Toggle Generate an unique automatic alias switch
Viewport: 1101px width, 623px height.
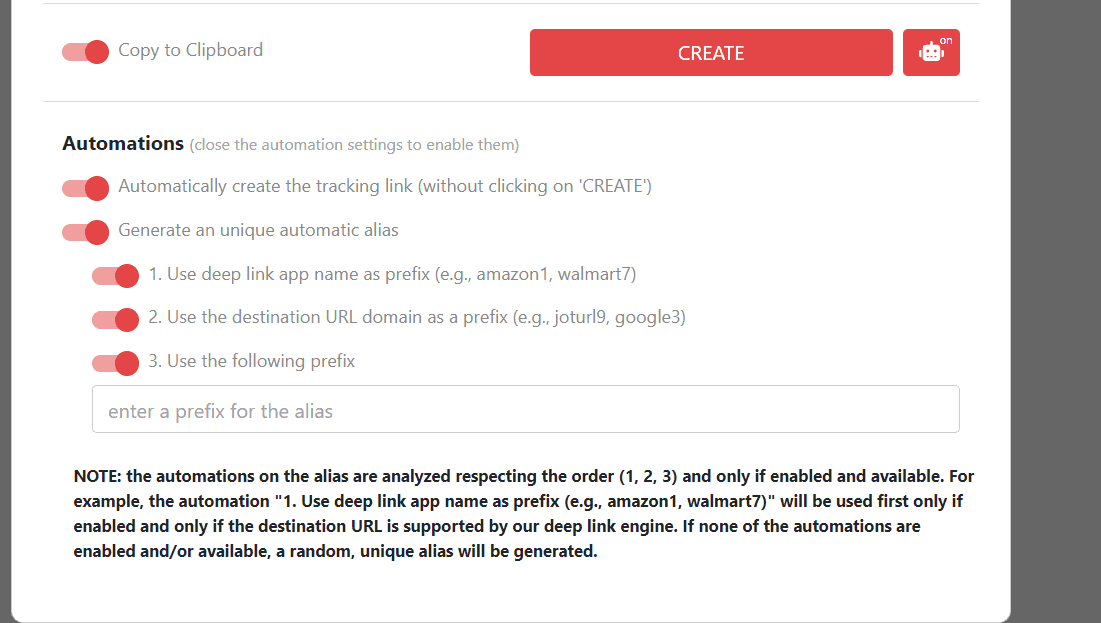pos(85,232)
